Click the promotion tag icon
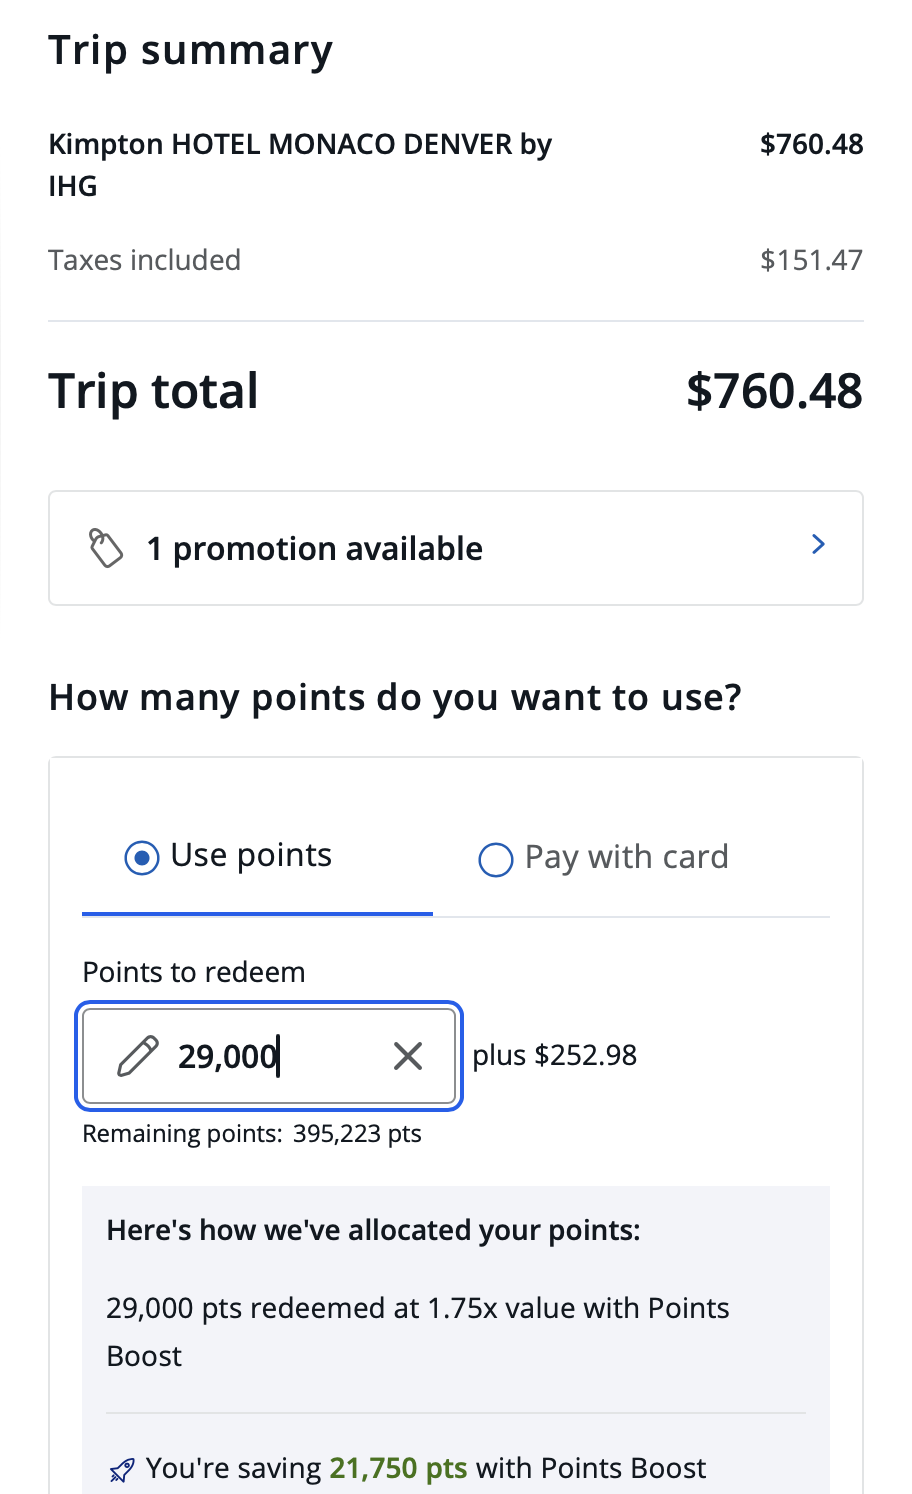Screen dimensions: 912x1494 point(106,549)
